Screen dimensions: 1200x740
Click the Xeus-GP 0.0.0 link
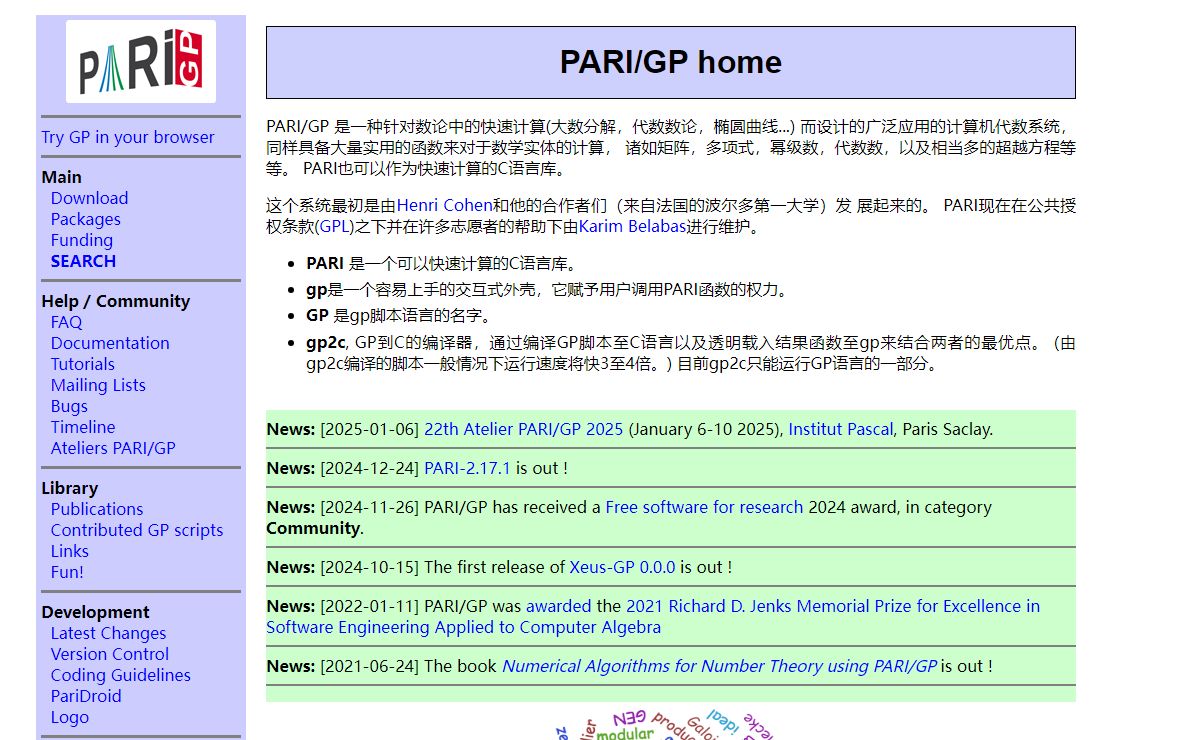622,567
